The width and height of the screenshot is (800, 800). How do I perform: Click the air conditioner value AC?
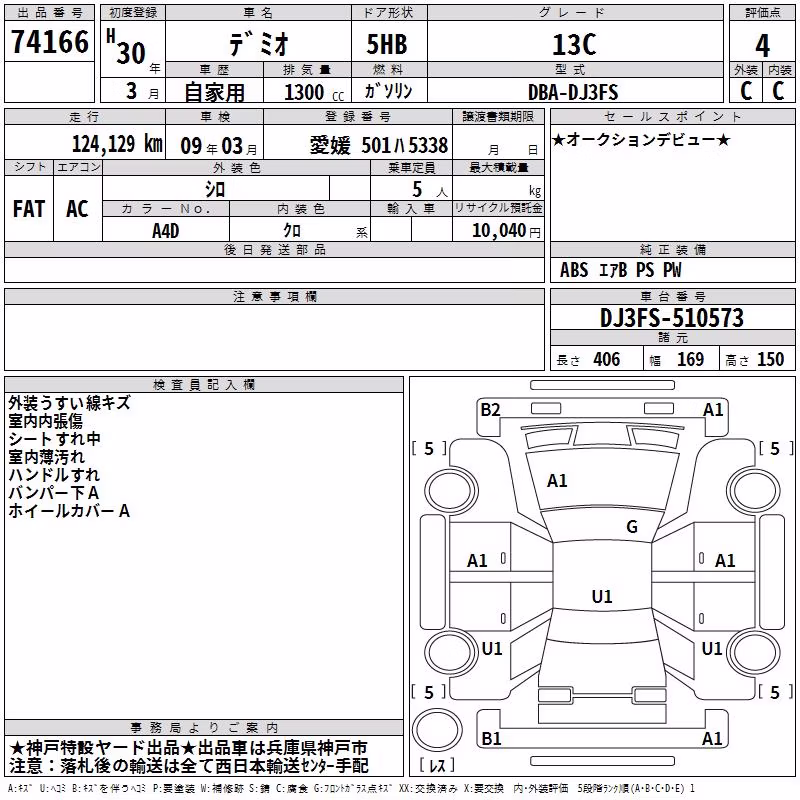[x=77, y=209]
